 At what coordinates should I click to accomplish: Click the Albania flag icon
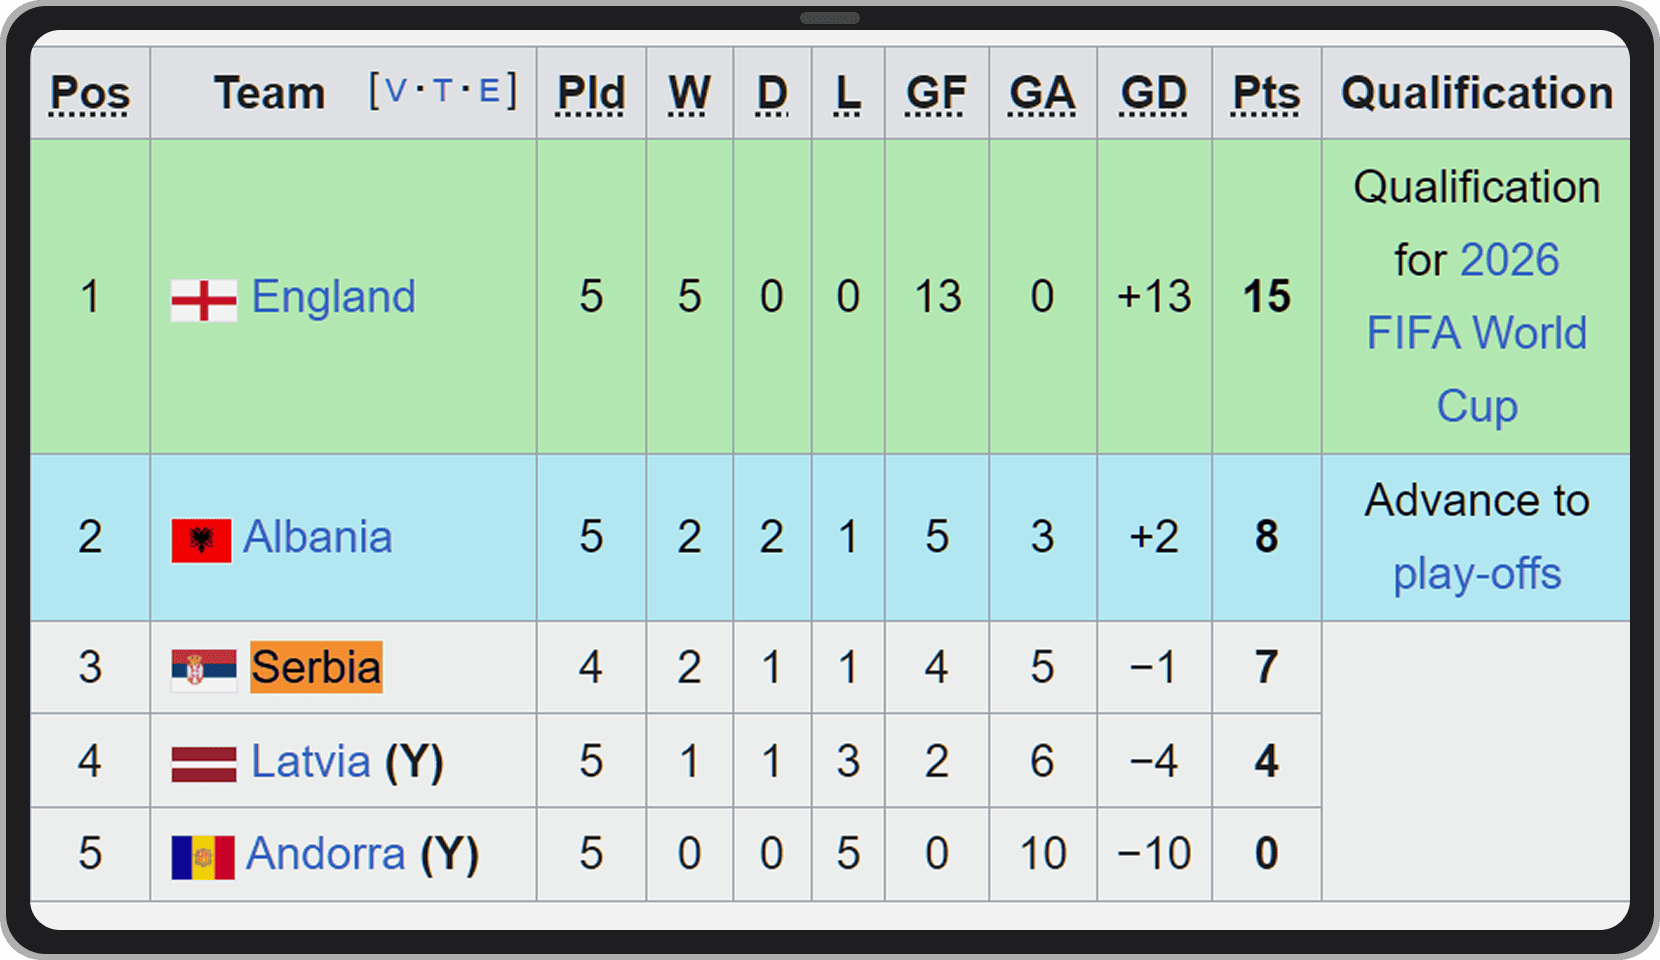point(201,540)
